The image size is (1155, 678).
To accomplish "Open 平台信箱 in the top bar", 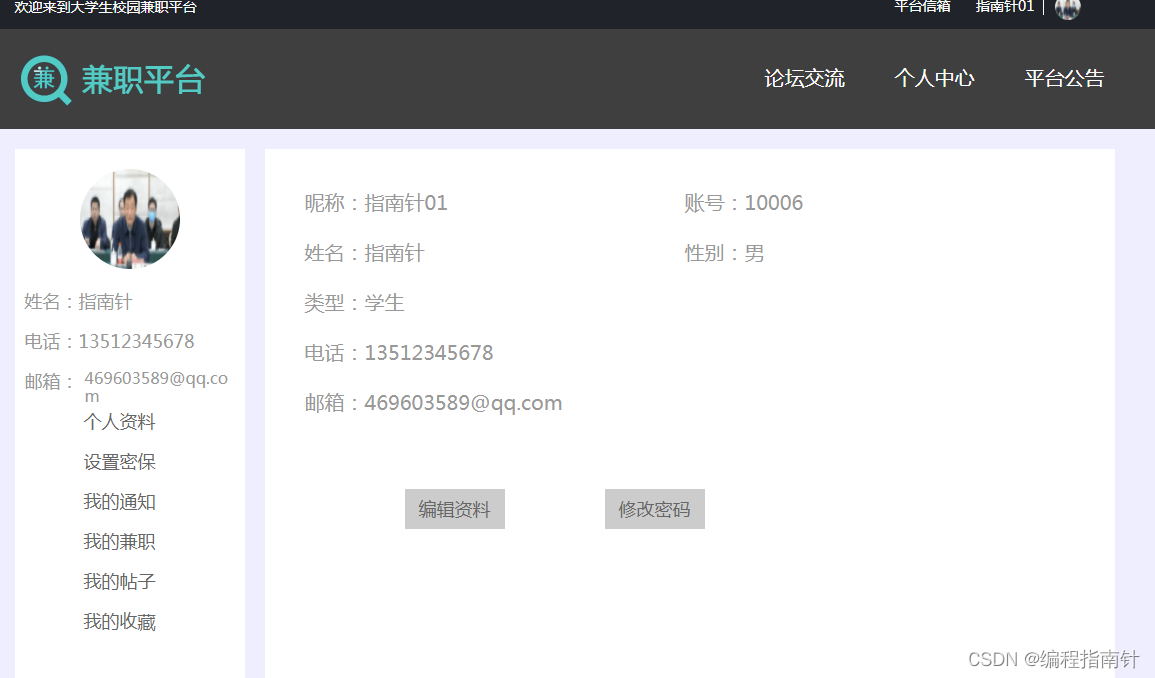I will click(922, 7).
